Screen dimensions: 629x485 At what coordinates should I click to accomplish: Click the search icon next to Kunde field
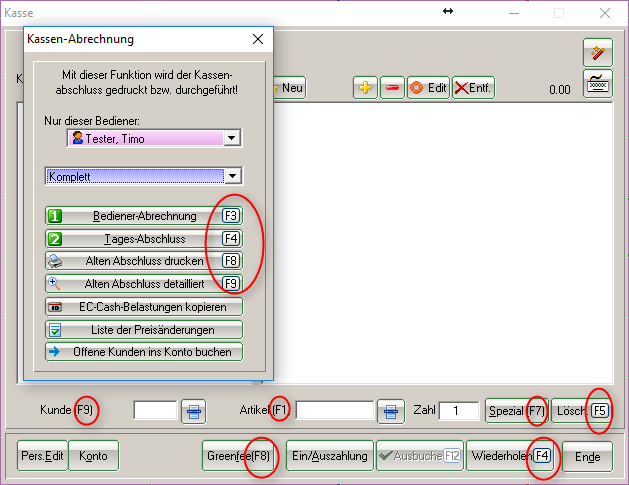(194, 410)
